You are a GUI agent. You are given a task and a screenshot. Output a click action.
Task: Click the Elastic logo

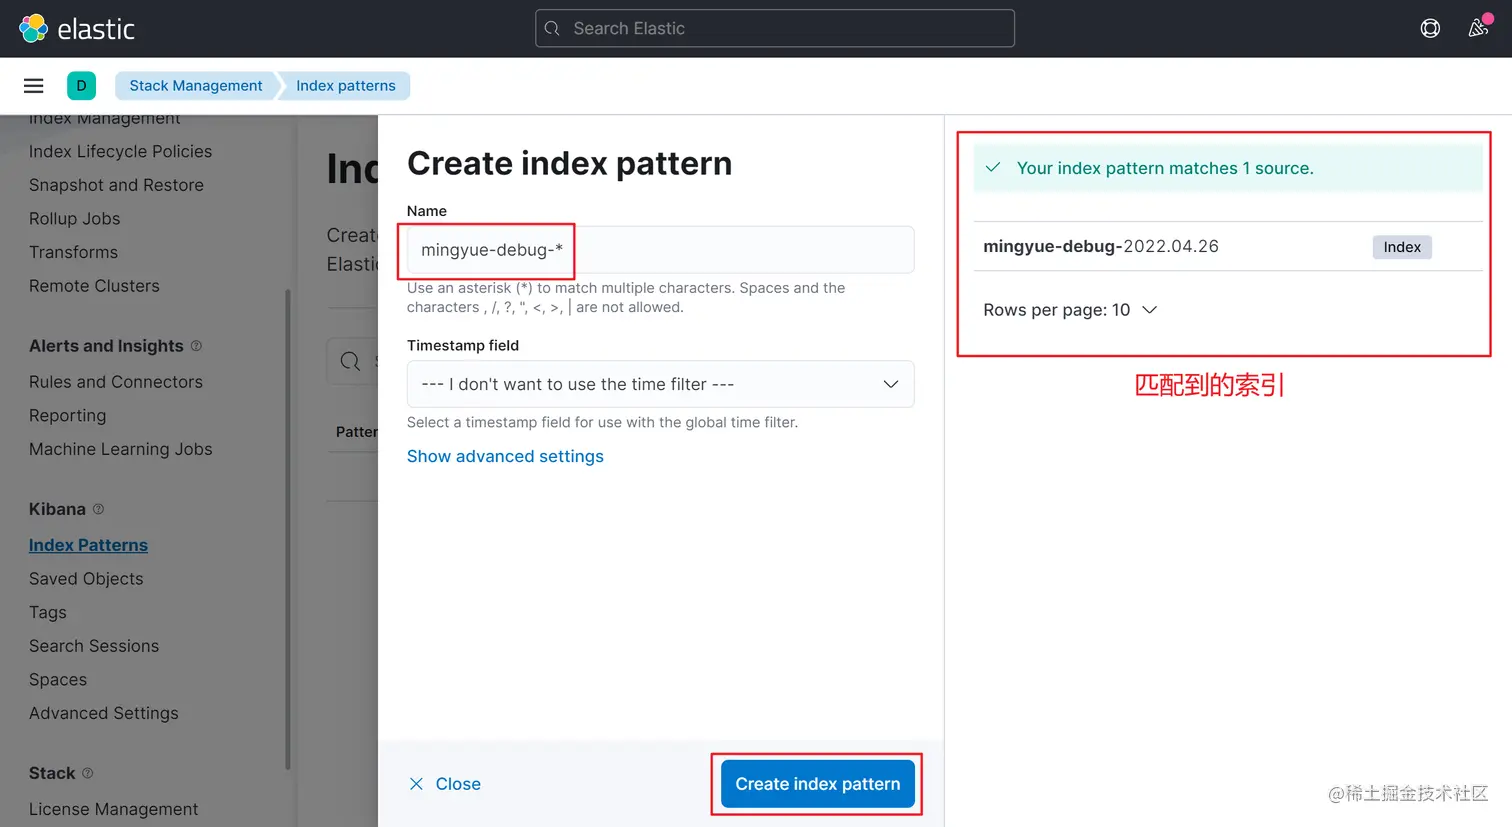[x=77, y=28]
